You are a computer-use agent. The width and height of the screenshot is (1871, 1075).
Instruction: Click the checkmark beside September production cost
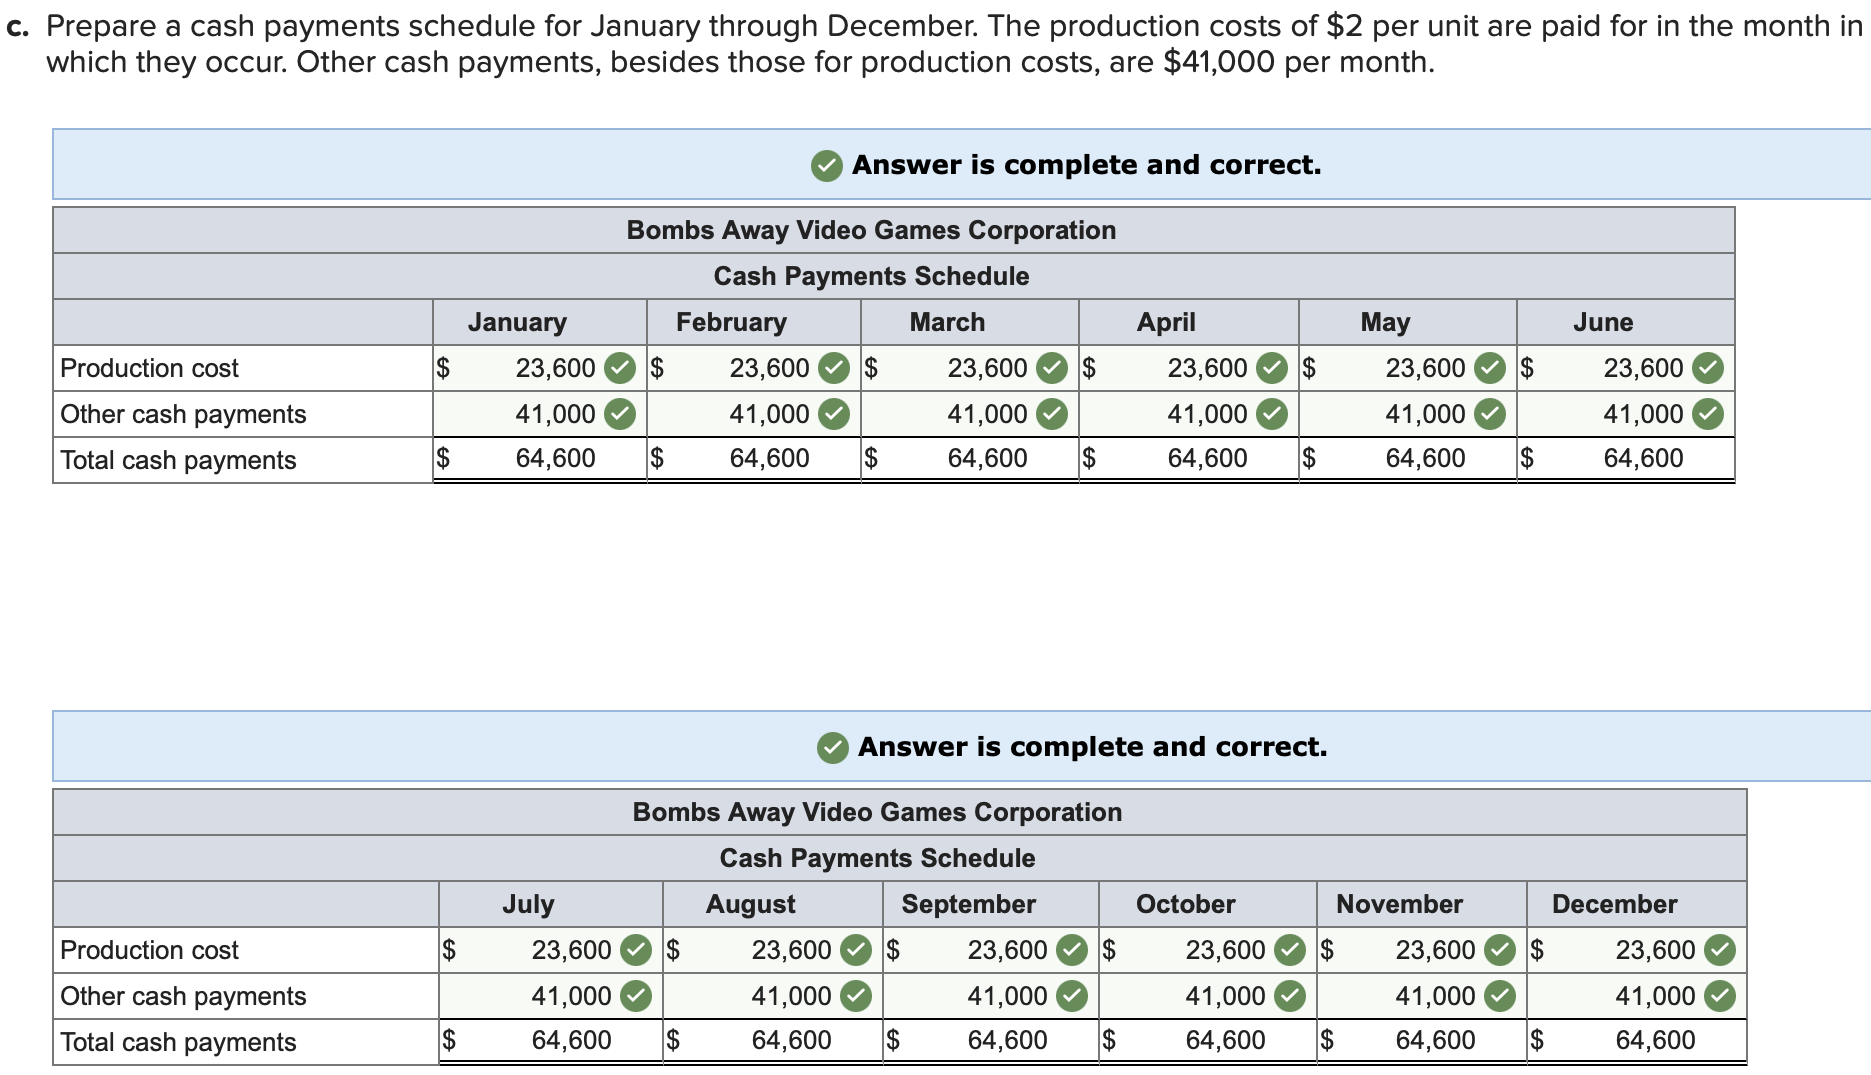click(x=1072, y=950)
